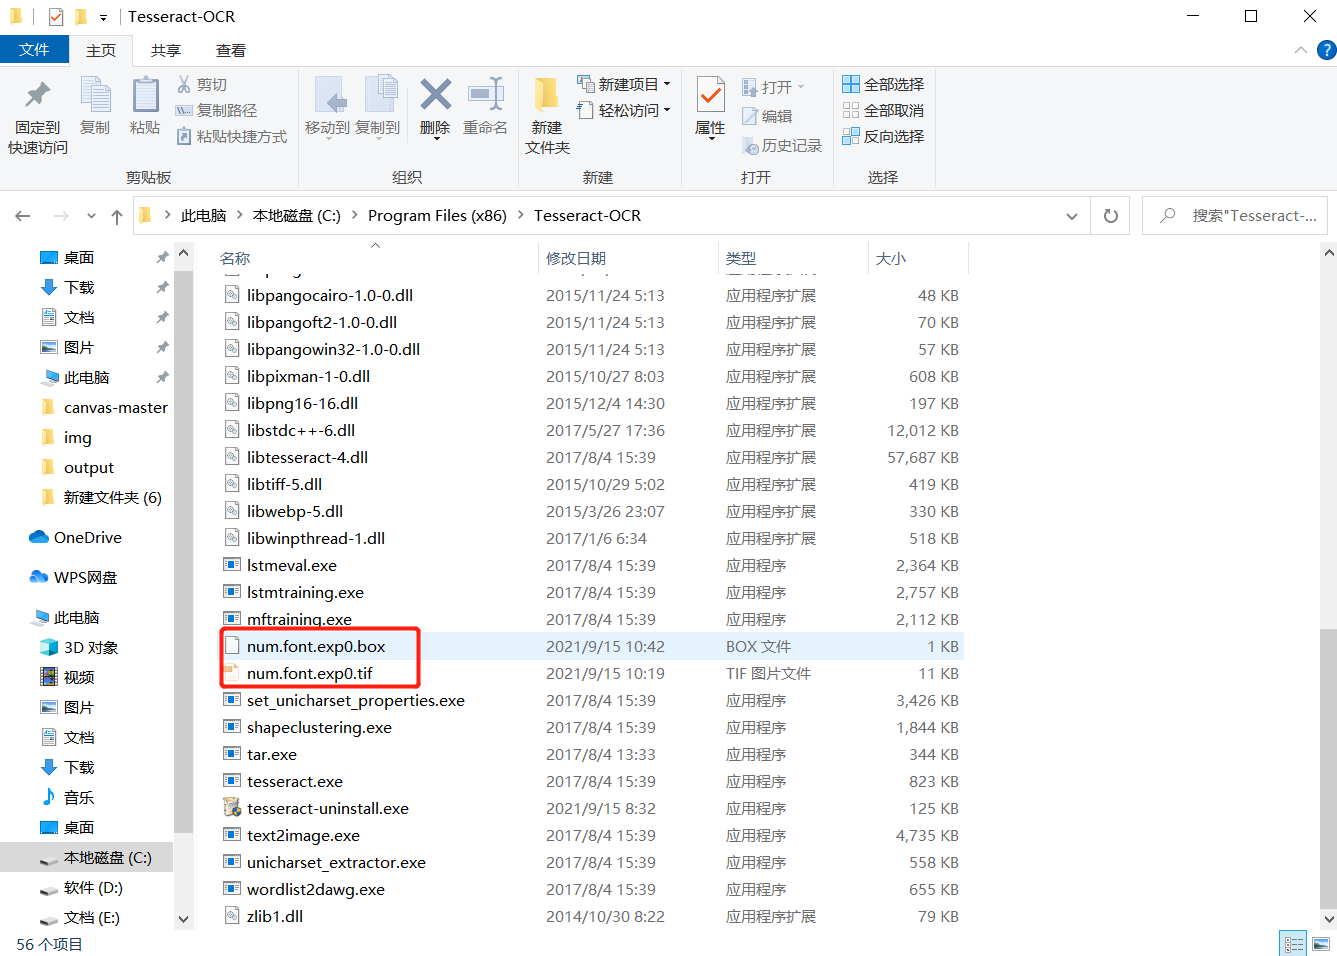Select the zlib1.dll file
Image resolution: width=1337 pixels, height=956 pixels.
click(275, 916)
